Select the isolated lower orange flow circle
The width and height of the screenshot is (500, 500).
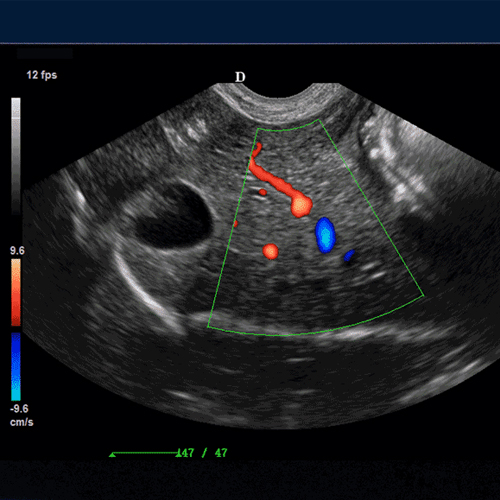270,251
